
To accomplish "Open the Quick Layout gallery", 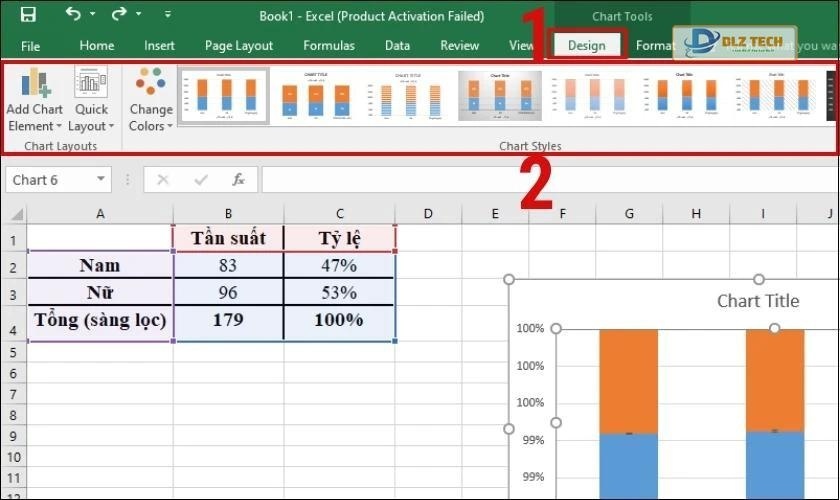I will pos(91,101).
